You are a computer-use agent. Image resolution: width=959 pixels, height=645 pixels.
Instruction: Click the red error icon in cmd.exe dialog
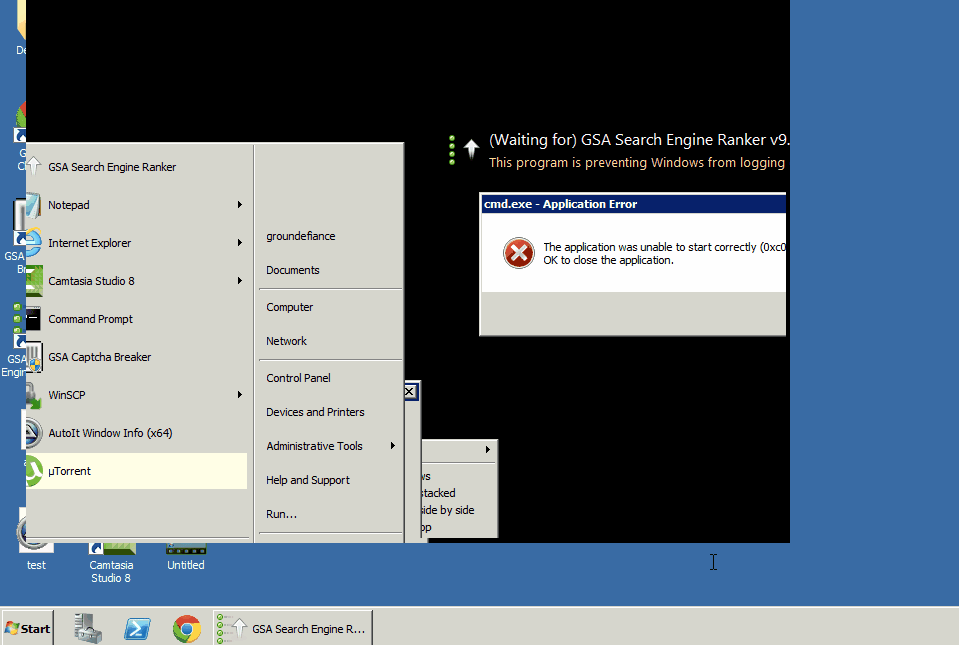(519, 253)
